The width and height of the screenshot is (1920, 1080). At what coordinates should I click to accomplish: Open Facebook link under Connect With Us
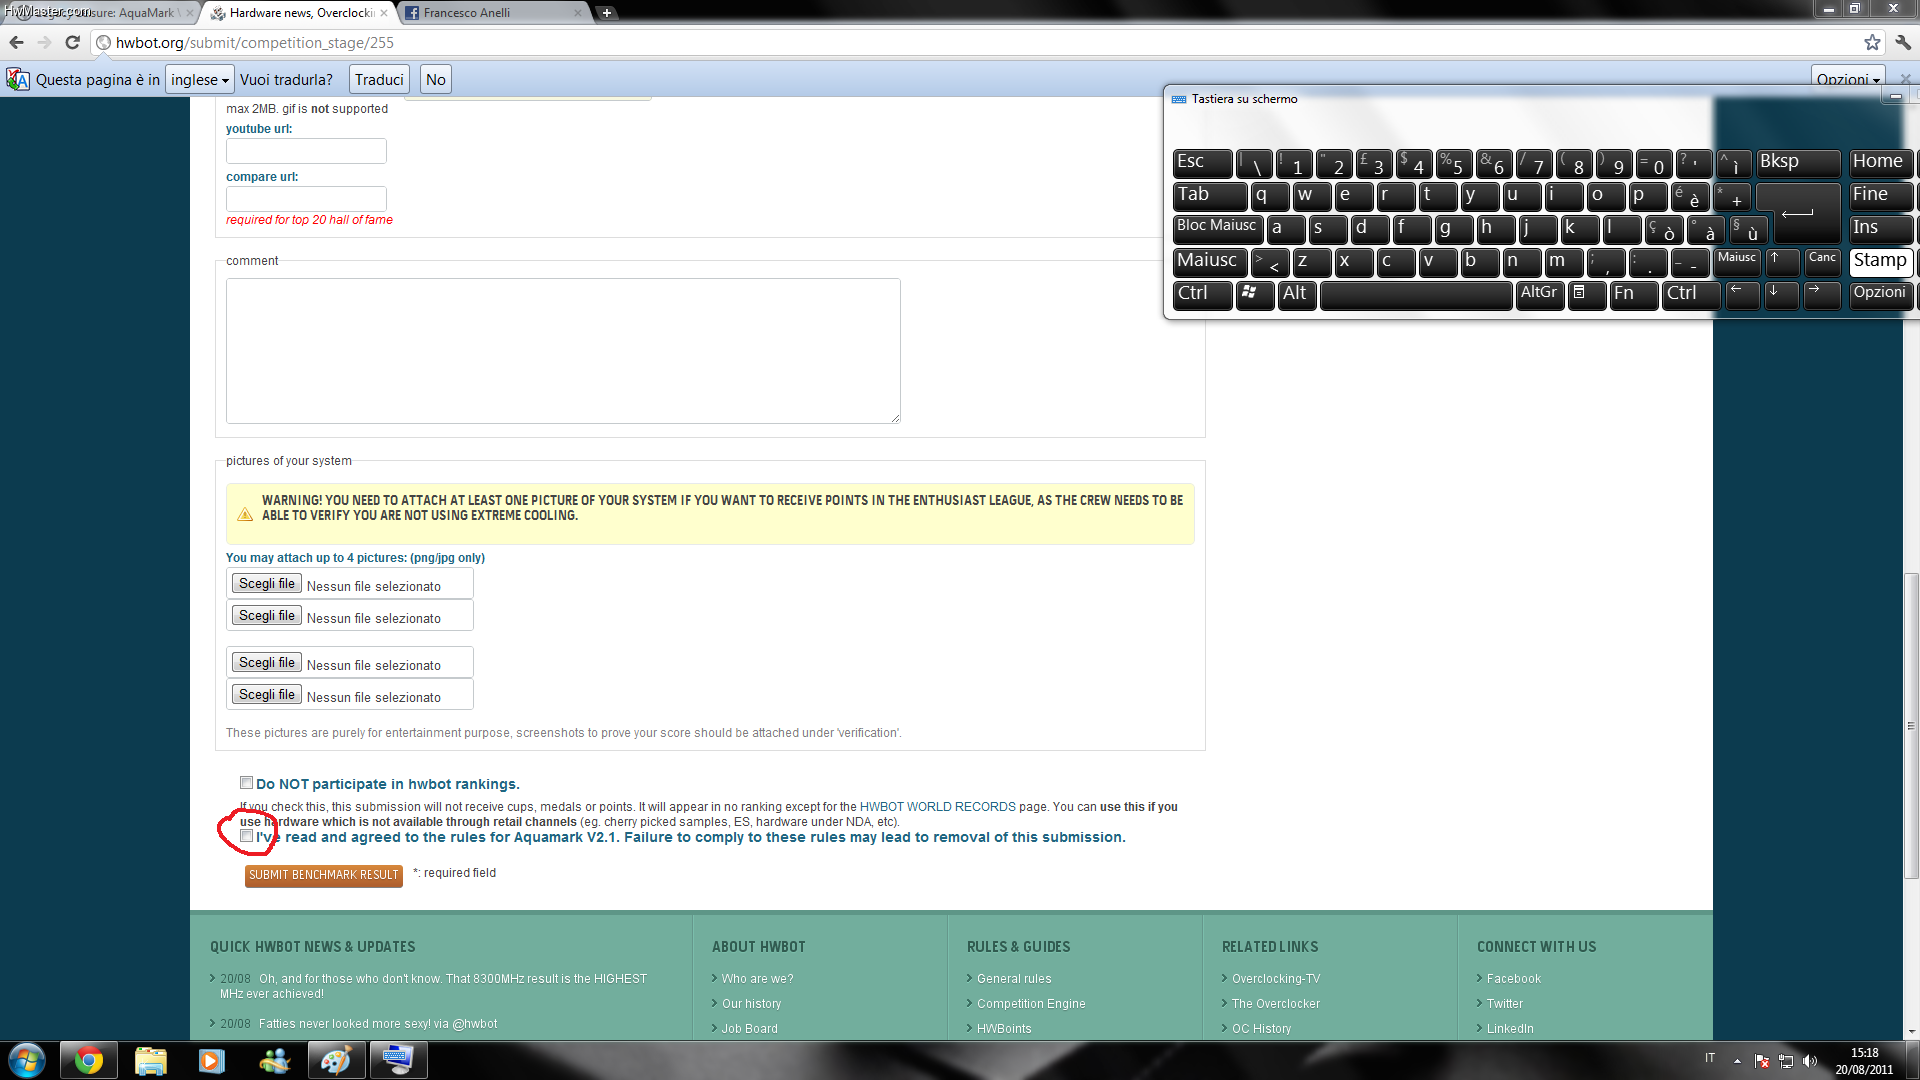pos(1514,979)
